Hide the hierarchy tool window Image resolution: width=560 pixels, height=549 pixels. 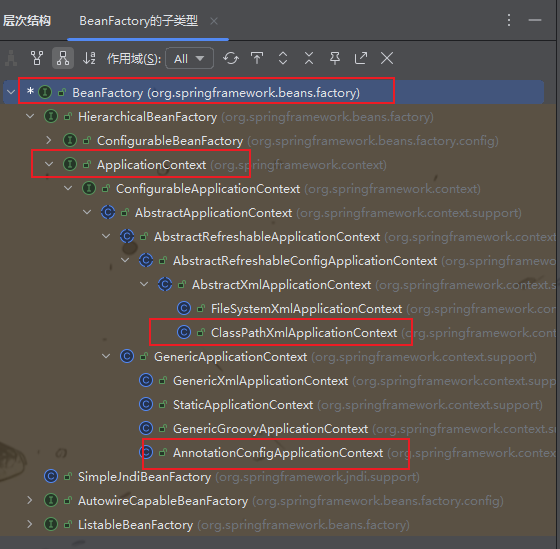click(535, 20)
